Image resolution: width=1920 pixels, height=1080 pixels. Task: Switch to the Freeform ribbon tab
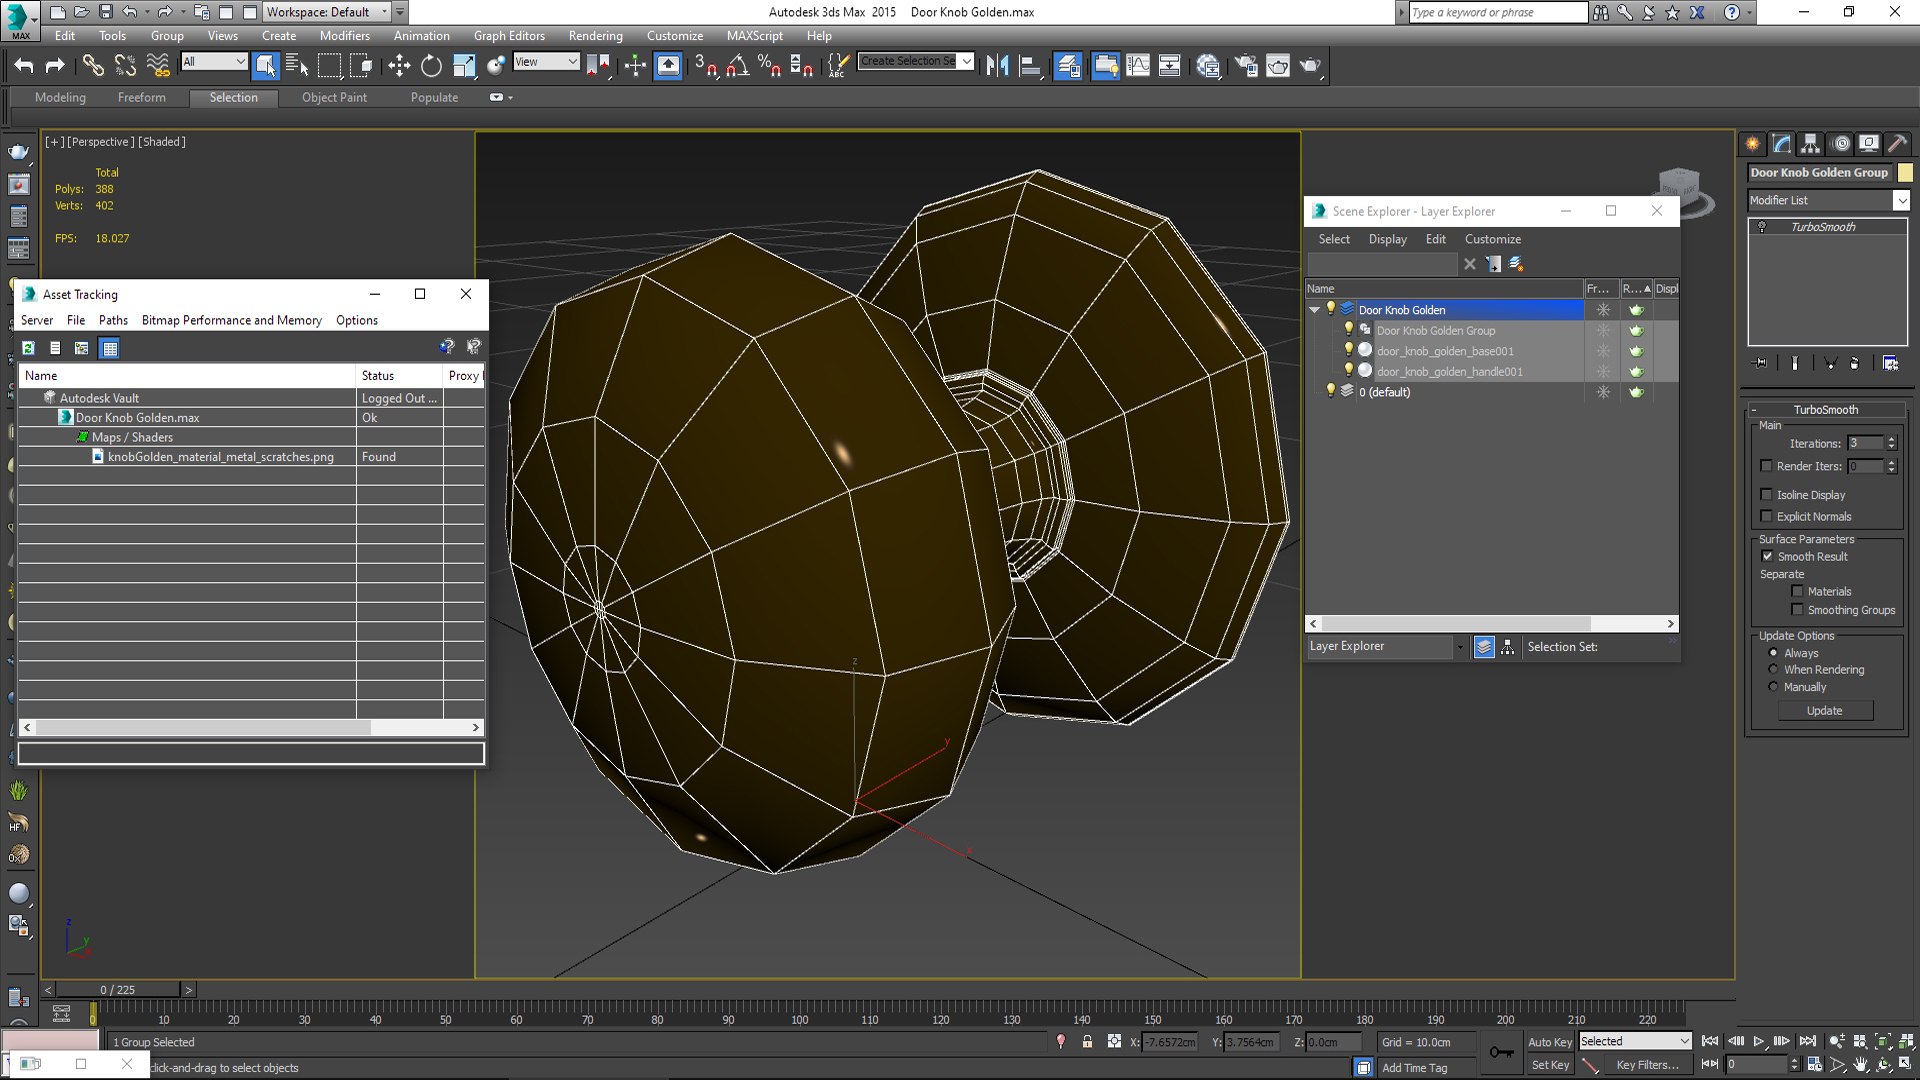[141, 98]
